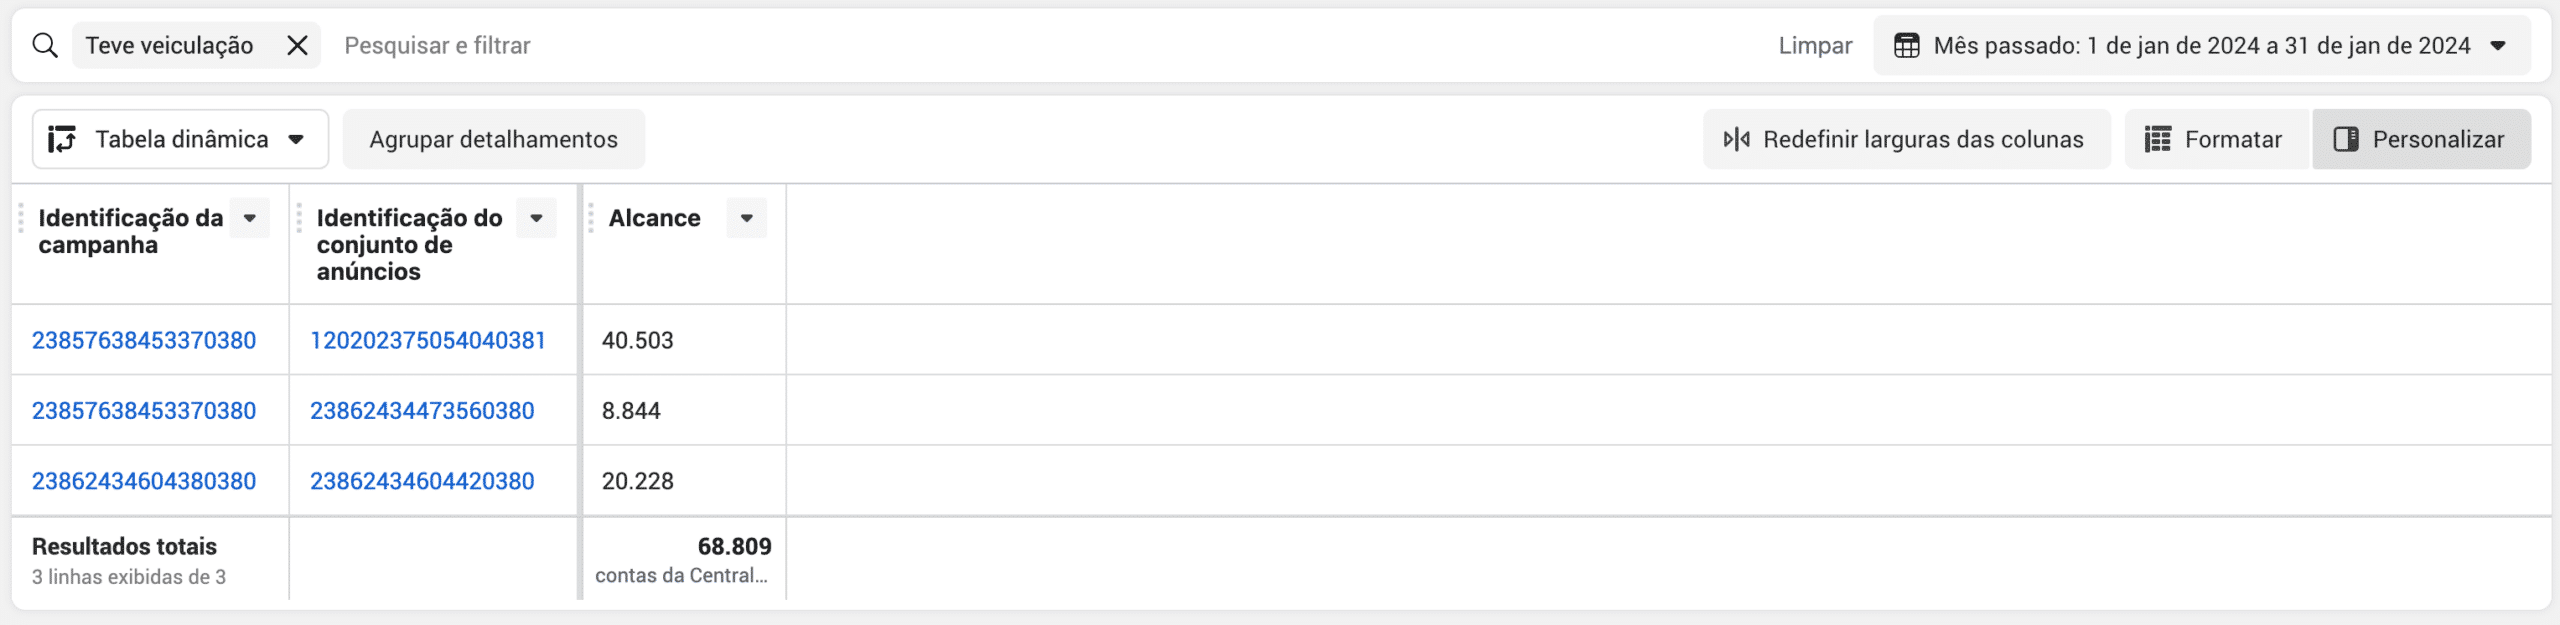Click Limpar to clear filters
The image size is (2560, 625).
1815,45
